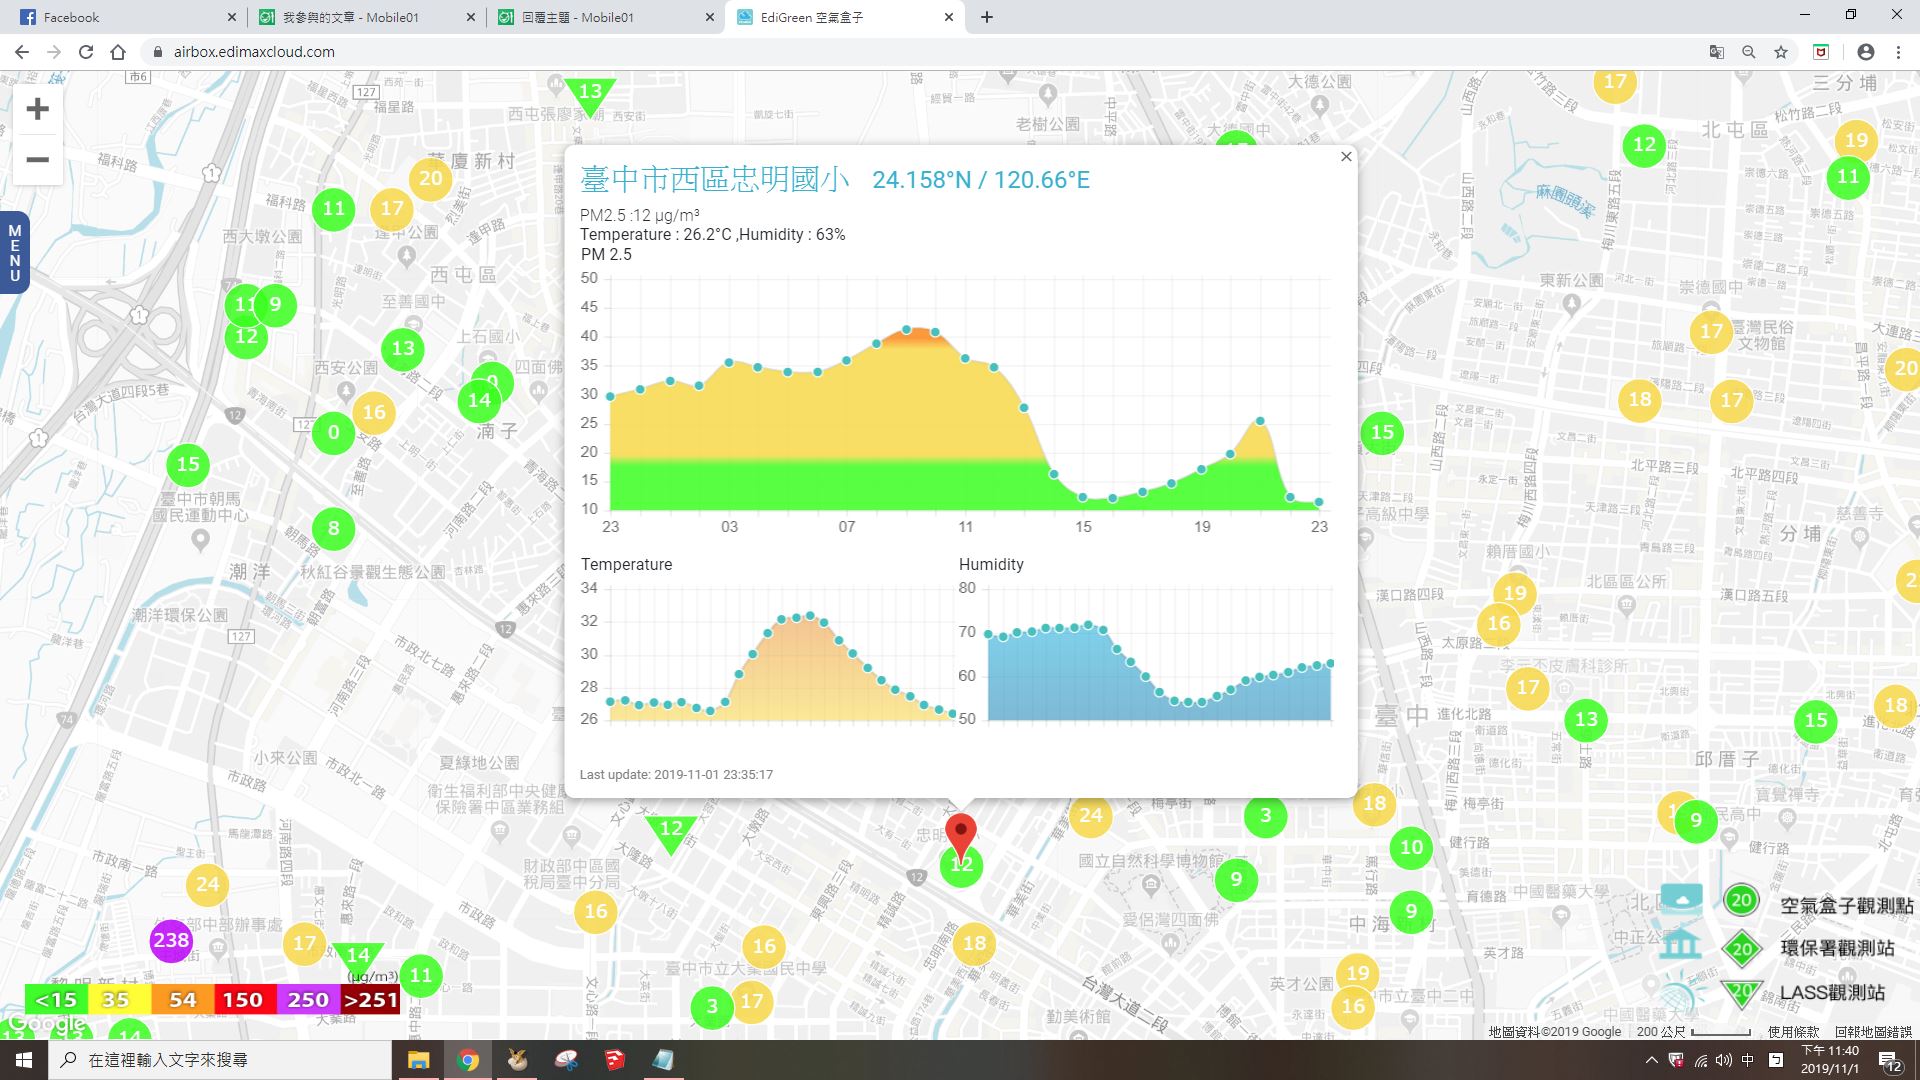
Task: Select the green 8 marker near 朝馬
Action: click(x=334, y=528)
